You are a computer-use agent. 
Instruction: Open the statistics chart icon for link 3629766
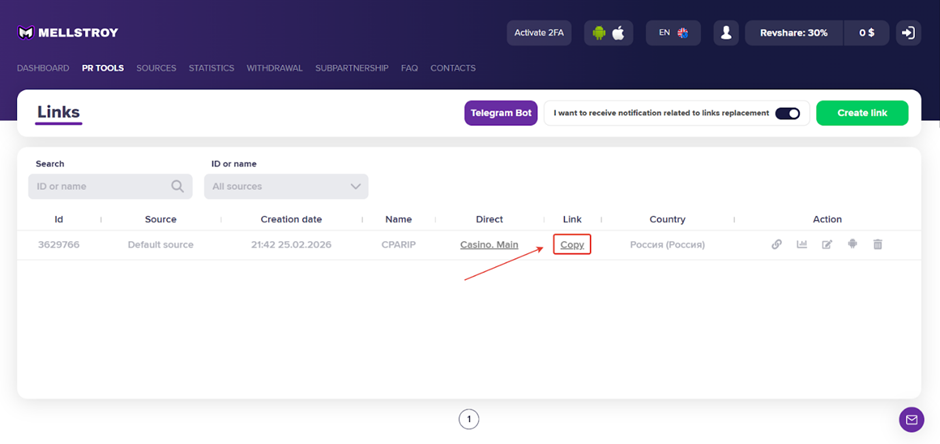click(x=802, y=244)
